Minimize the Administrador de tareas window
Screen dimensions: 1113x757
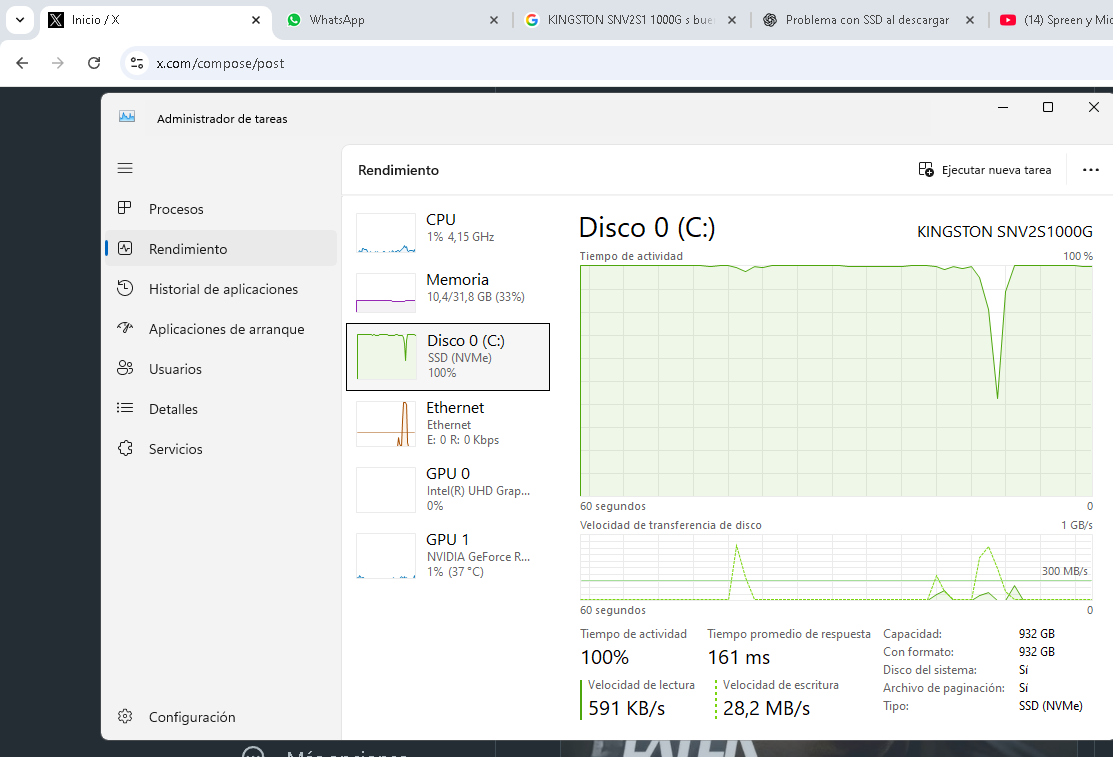1002,107
